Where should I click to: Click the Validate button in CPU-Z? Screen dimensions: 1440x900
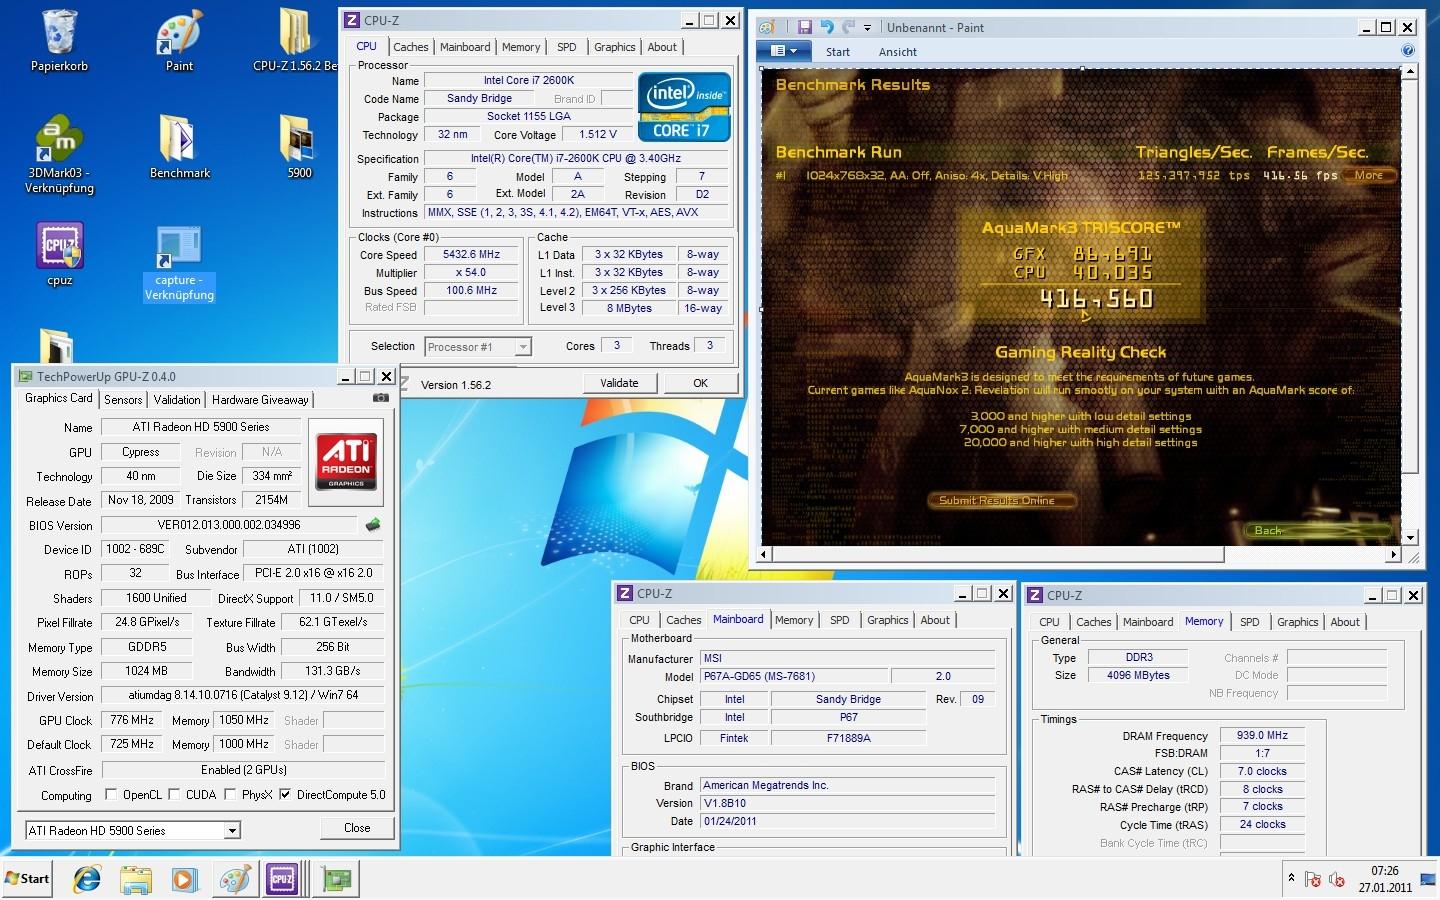click(619, 383)
